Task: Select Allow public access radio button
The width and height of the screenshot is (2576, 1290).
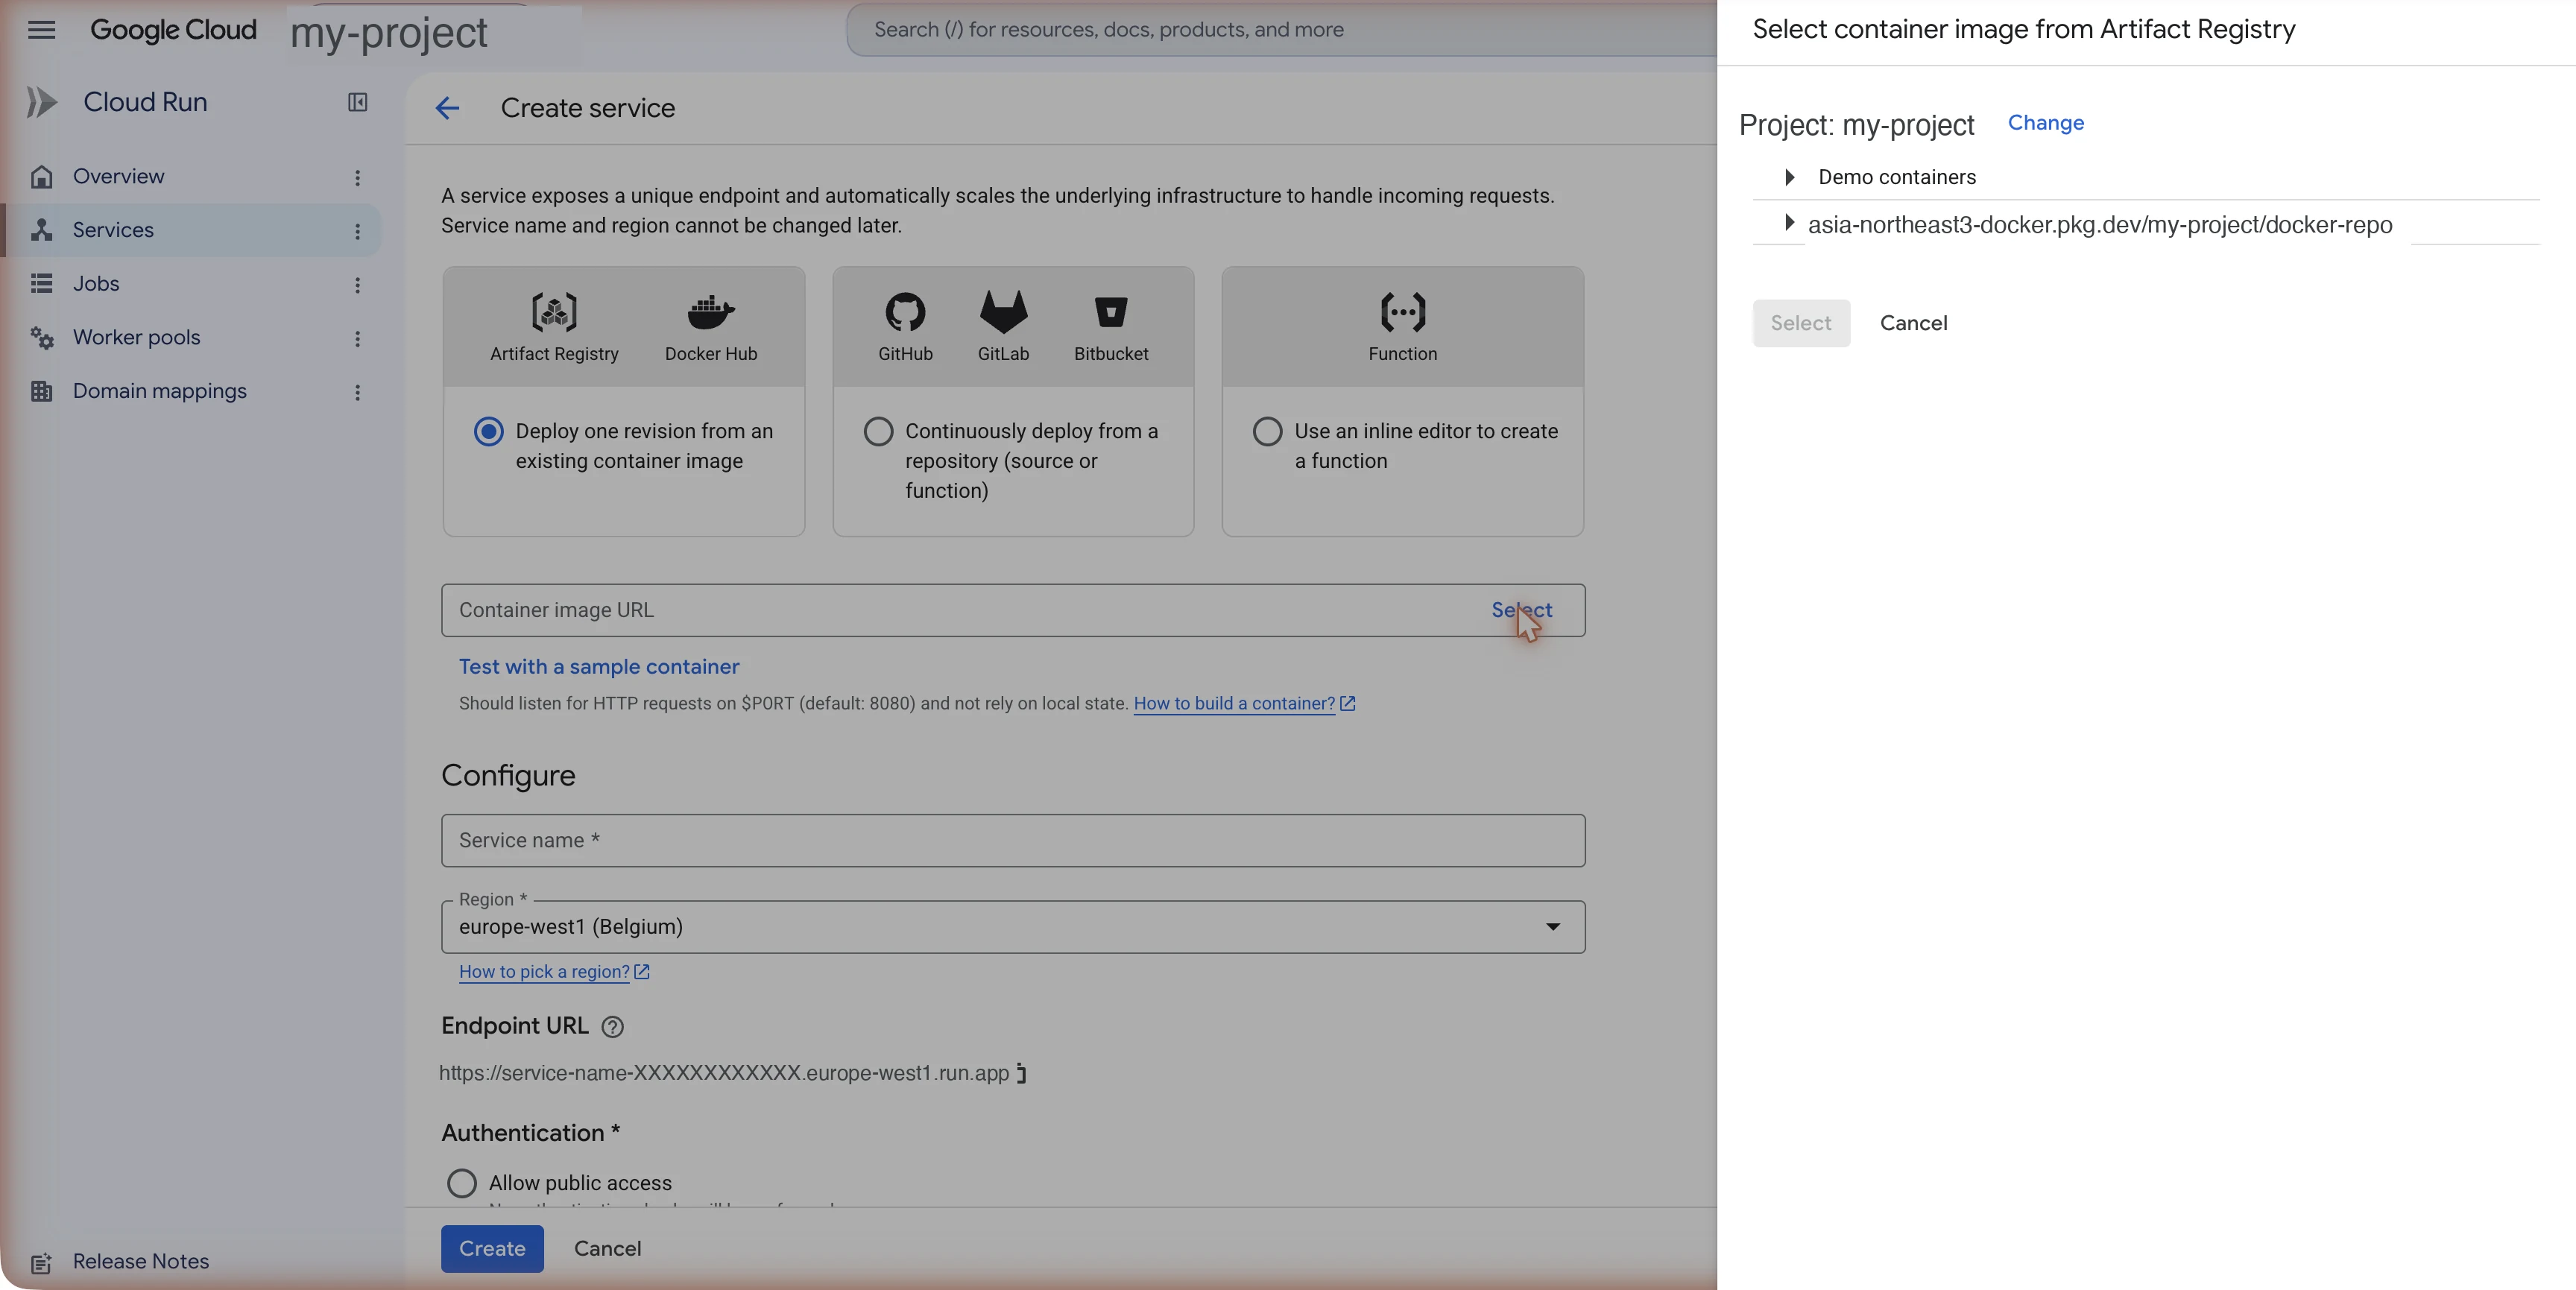Action: [x=461, y=1183]
